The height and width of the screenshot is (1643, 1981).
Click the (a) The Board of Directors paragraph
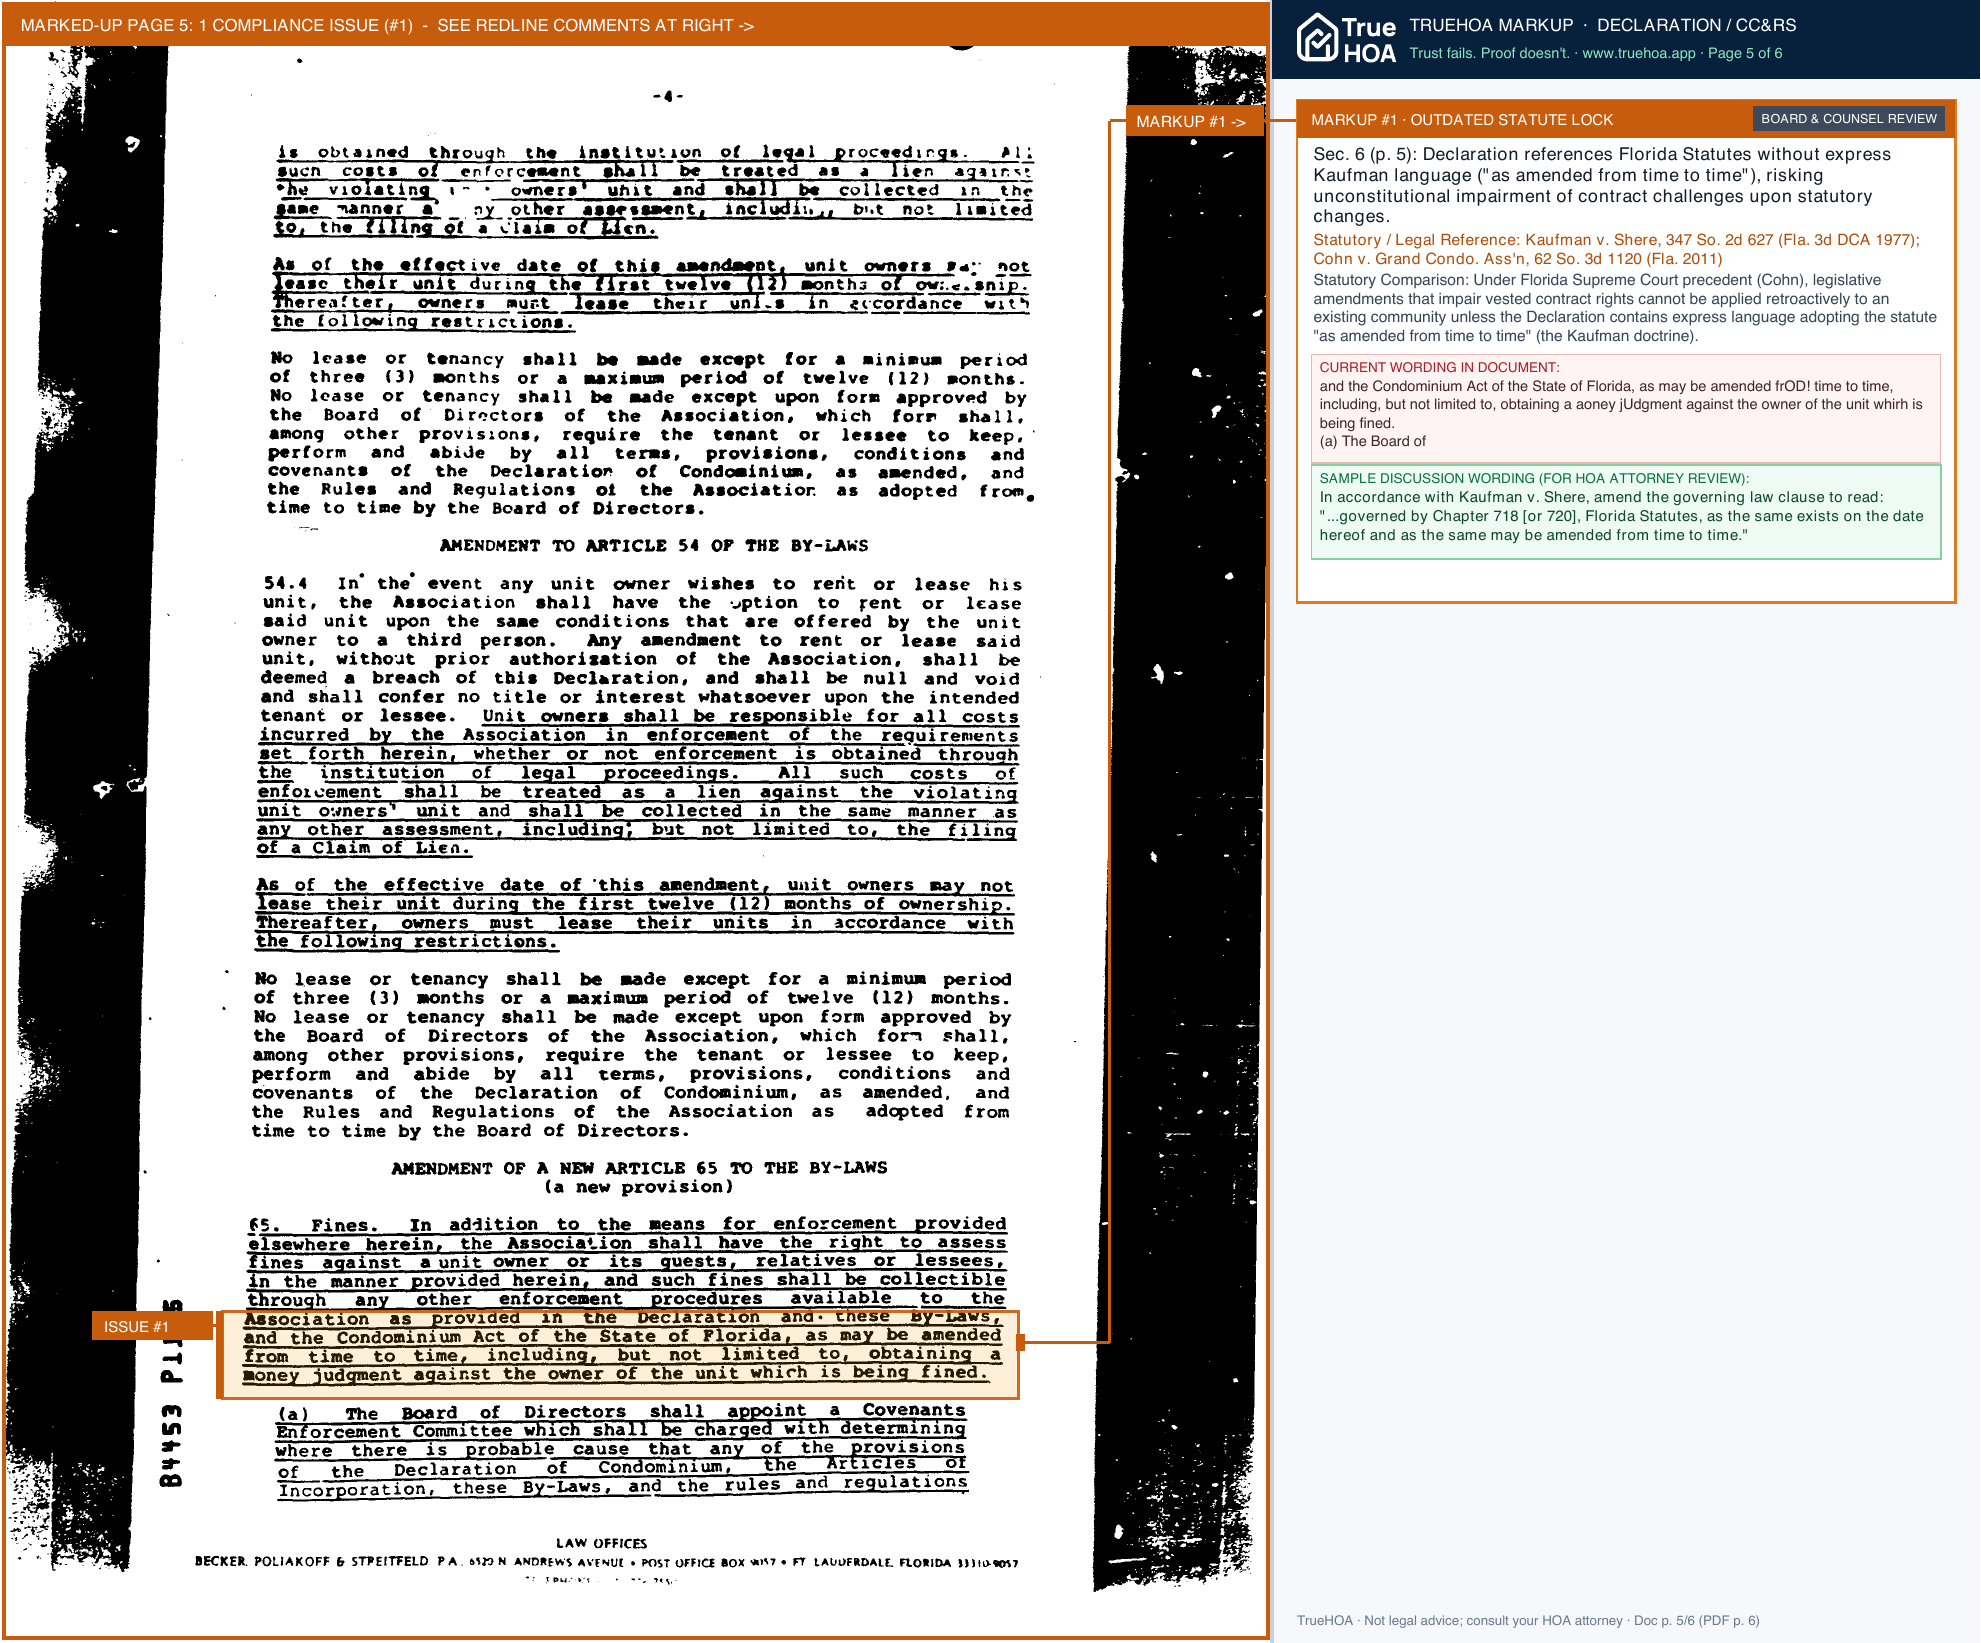622,1450
